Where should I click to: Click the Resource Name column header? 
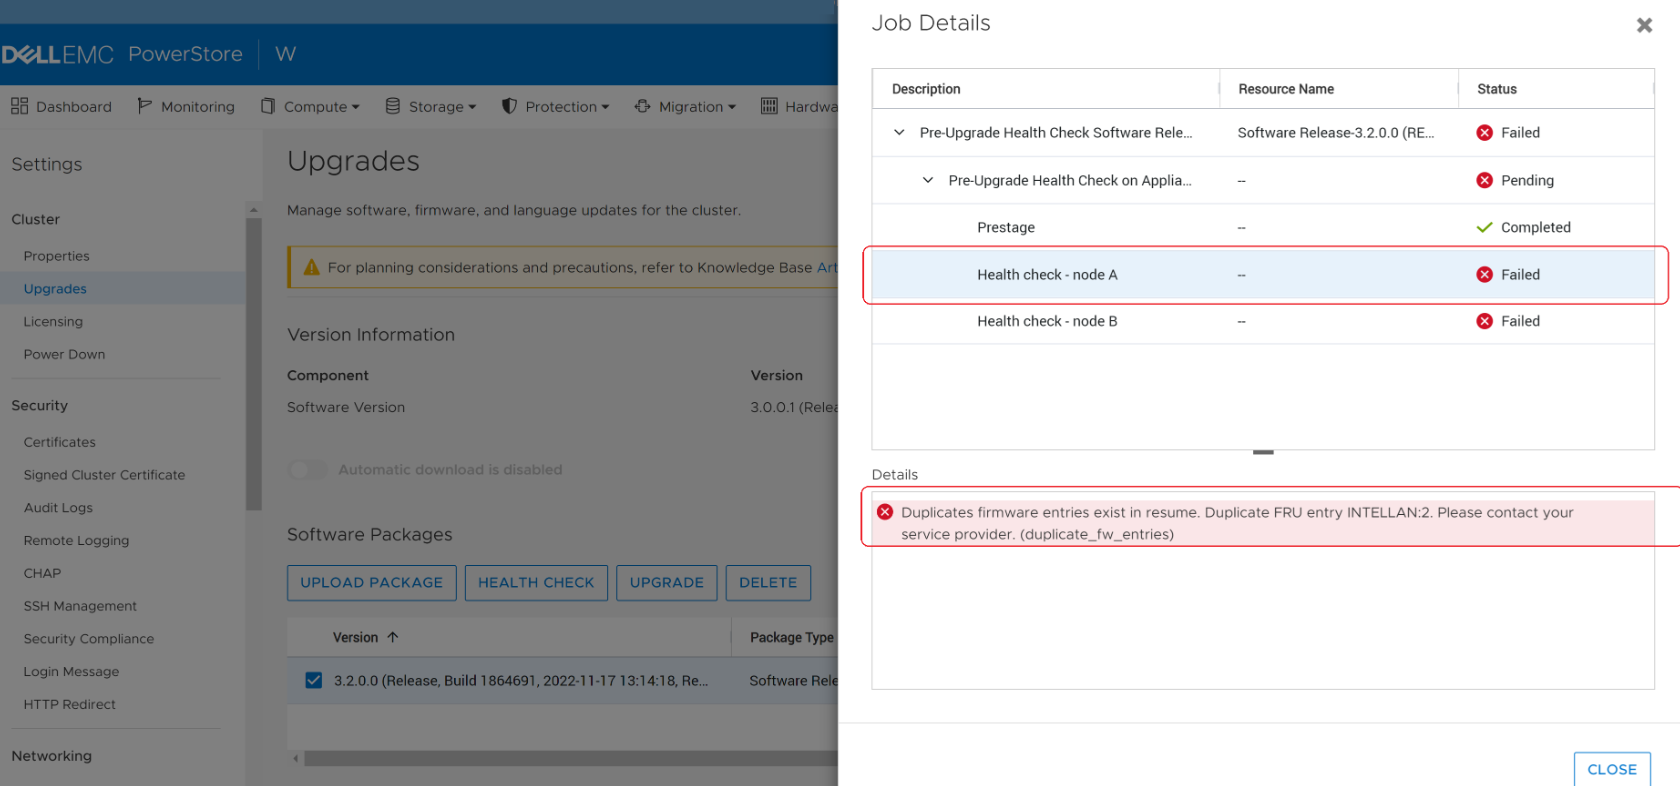1338,89
